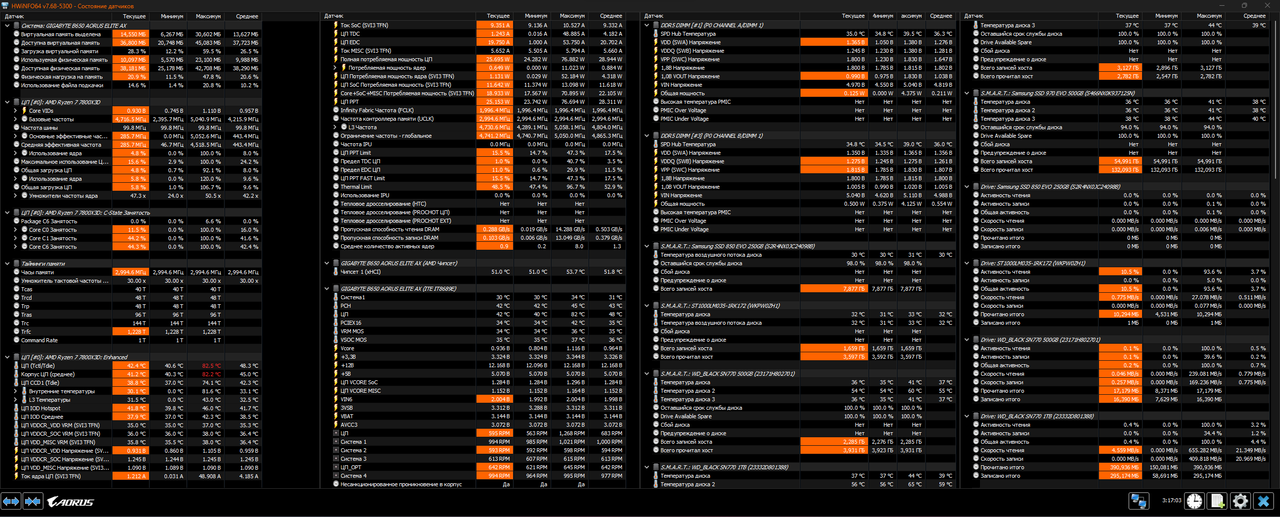1280x517 pixels.
Task: Select the Частота шины row
Action: pyautogui.click(x=132, y=127)
